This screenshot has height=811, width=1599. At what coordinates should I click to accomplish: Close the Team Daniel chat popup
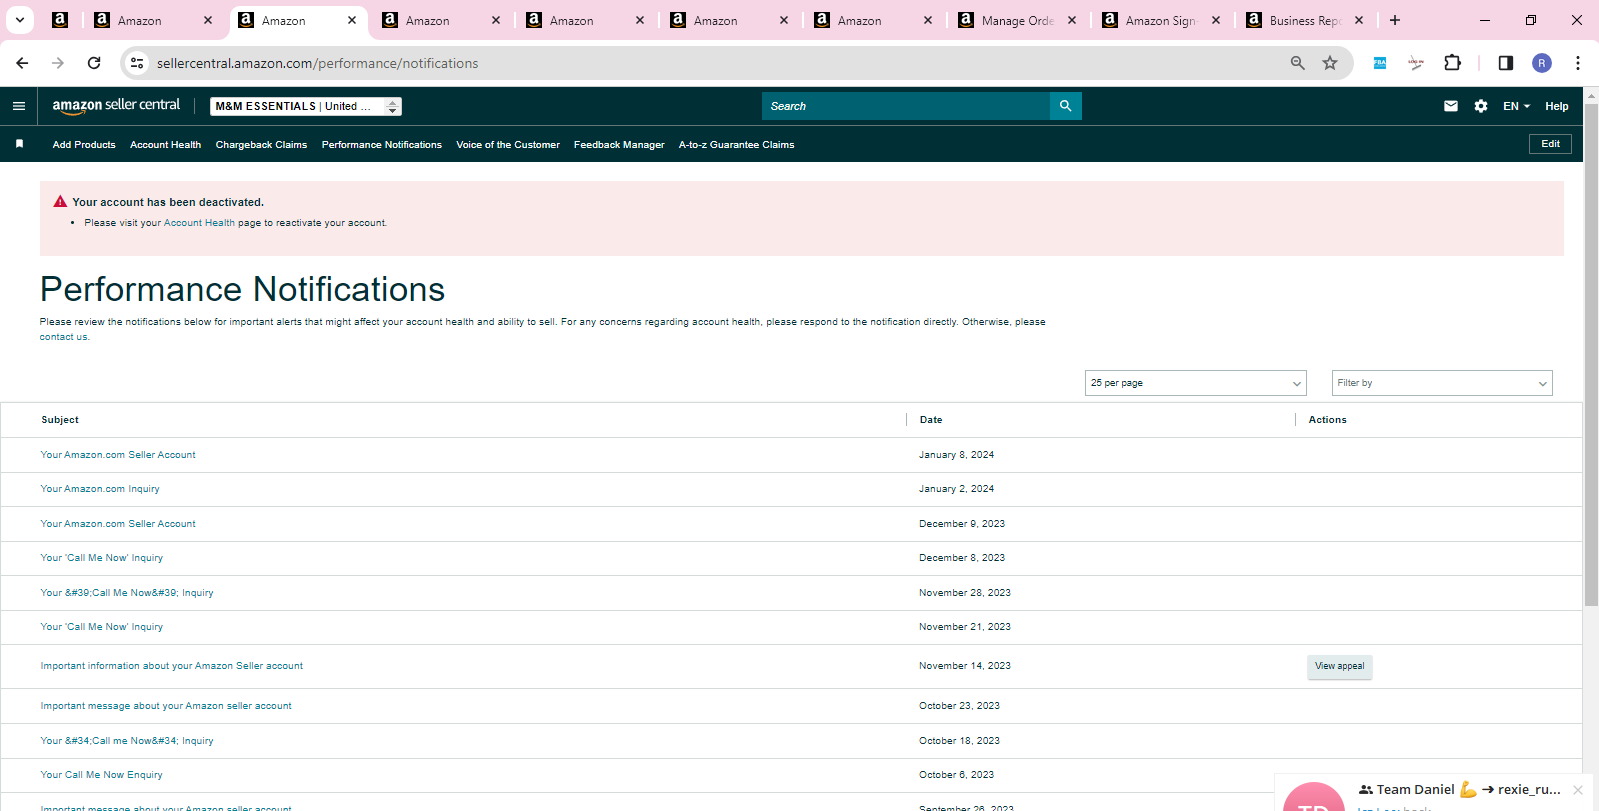tap(1578, 790)
